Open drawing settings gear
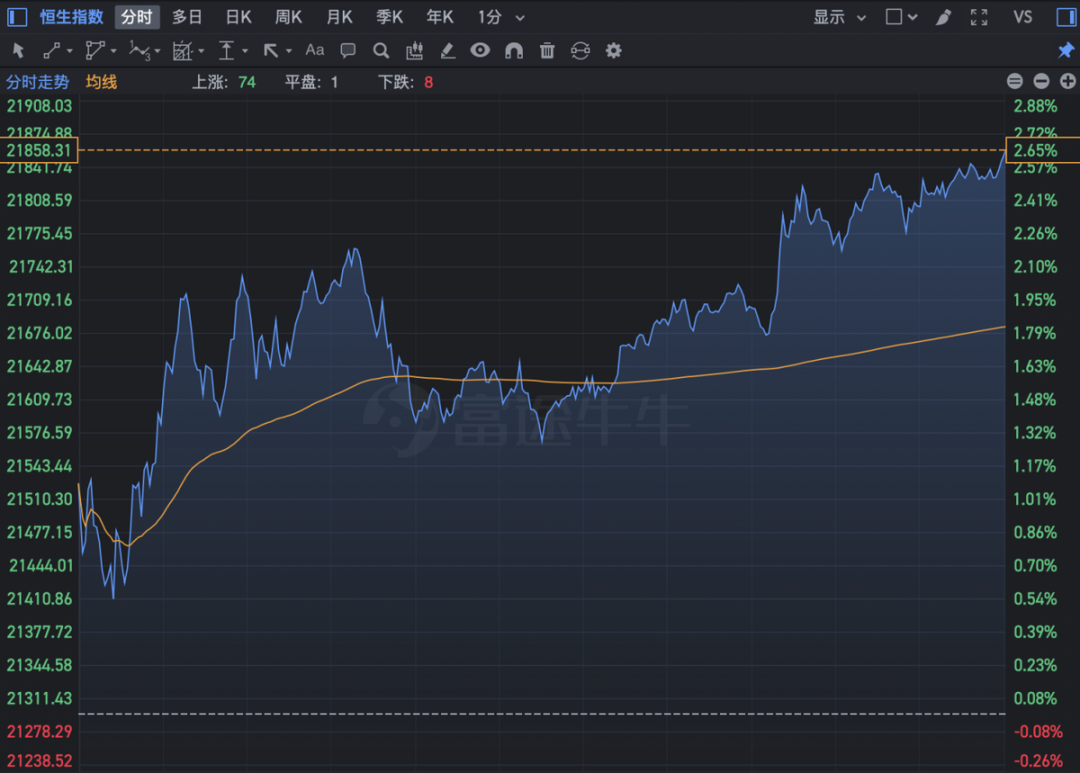 point(613,50)
